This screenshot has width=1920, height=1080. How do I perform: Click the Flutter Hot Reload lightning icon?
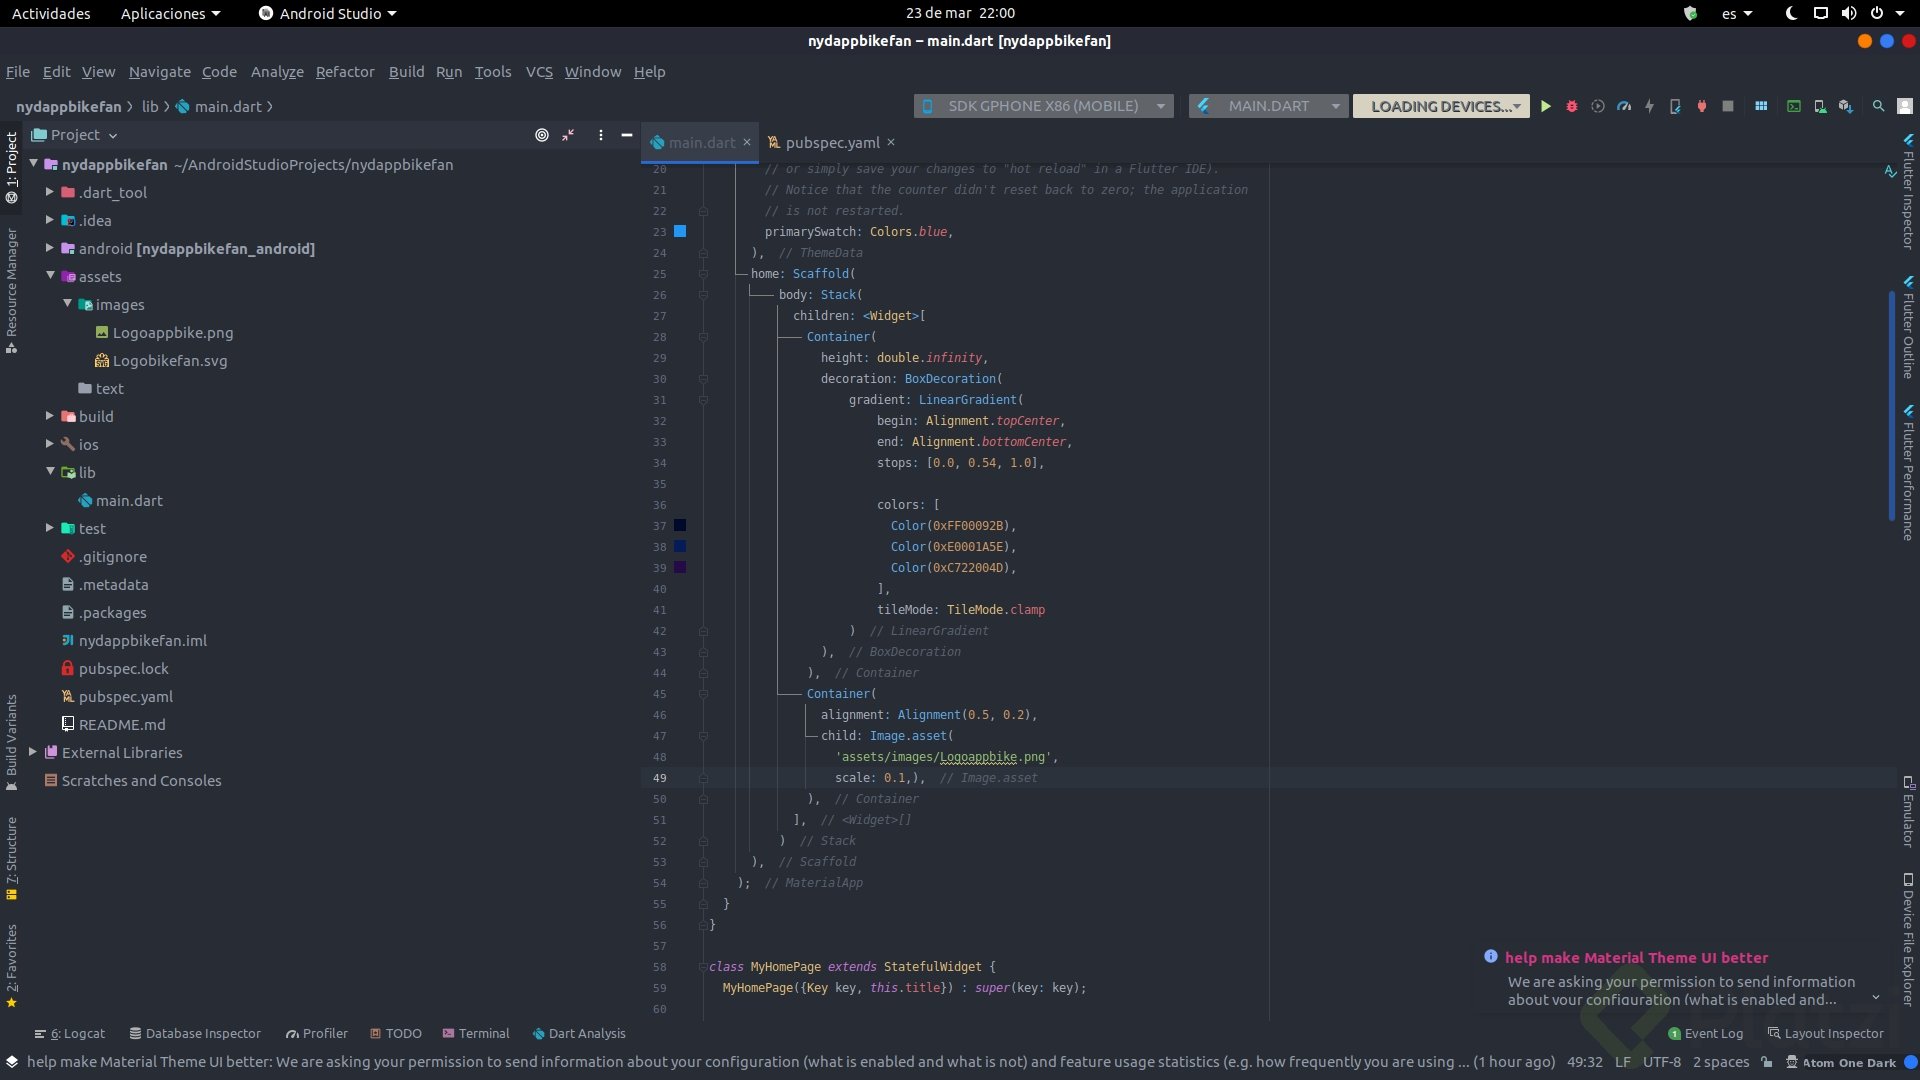tap(1649, 106)
